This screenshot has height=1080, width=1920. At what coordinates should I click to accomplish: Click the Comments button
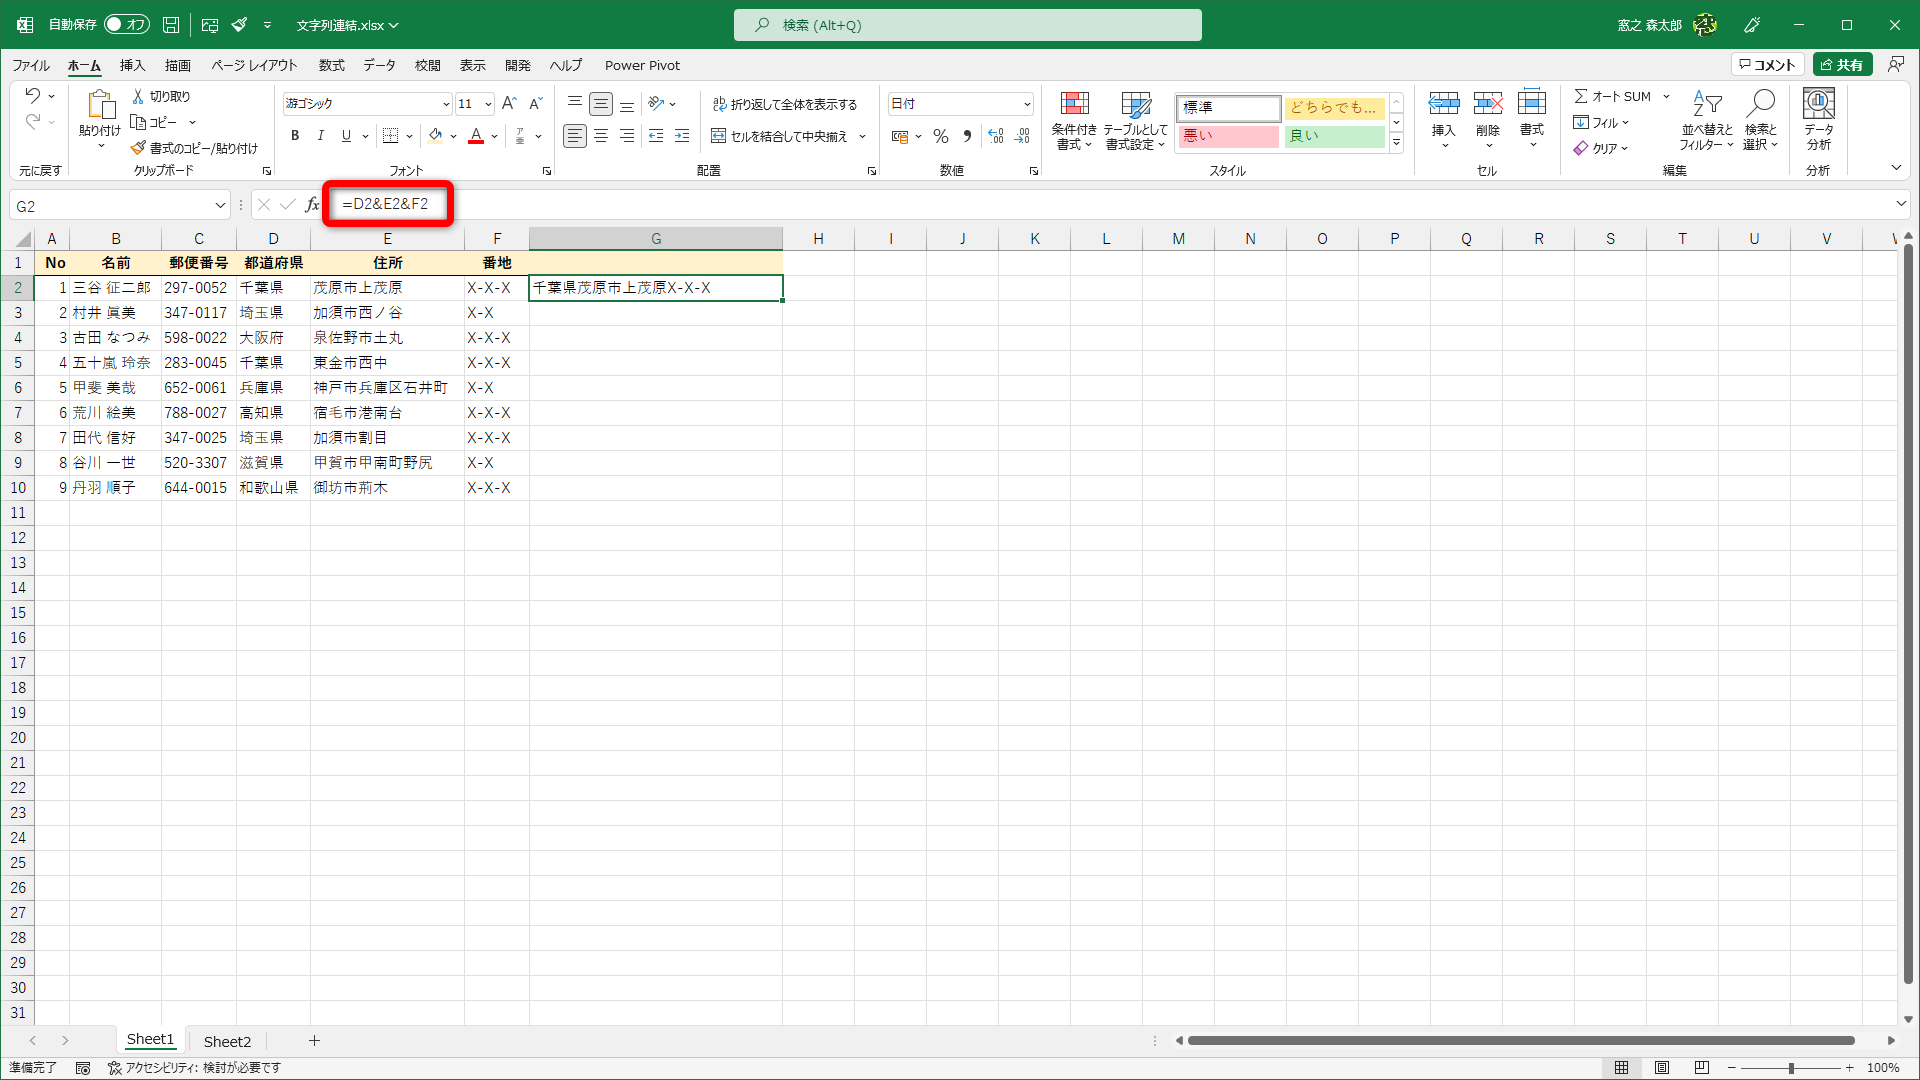point(1767,65)
